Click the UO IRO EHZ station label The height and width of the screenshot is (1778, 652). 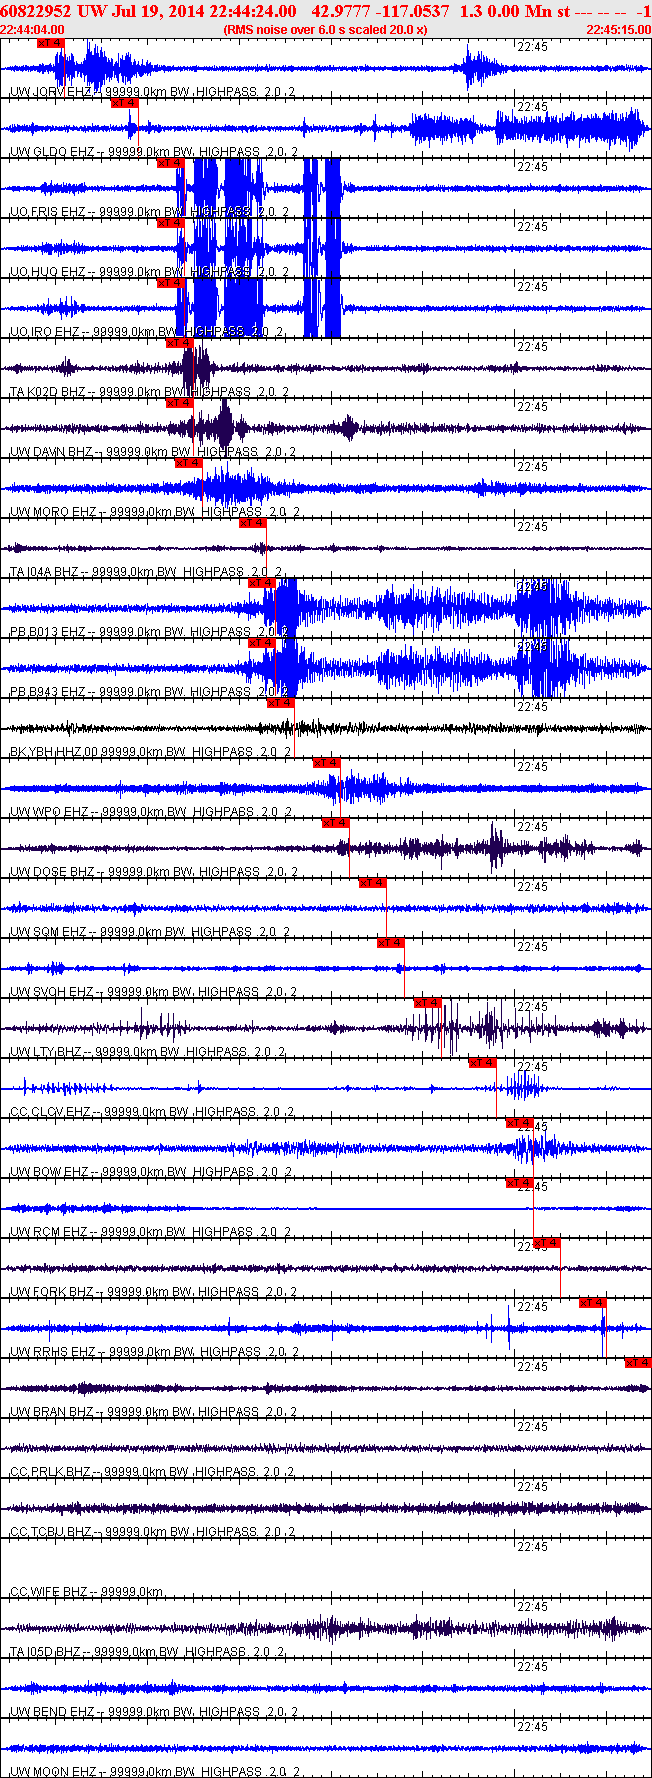click(146, 332)
